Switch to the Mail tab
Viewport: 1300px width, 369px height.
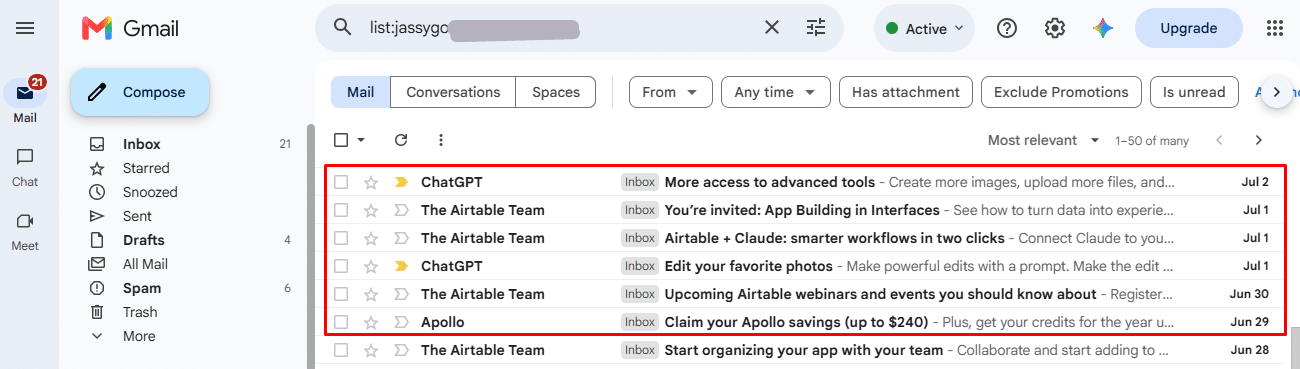coord(360,92)
